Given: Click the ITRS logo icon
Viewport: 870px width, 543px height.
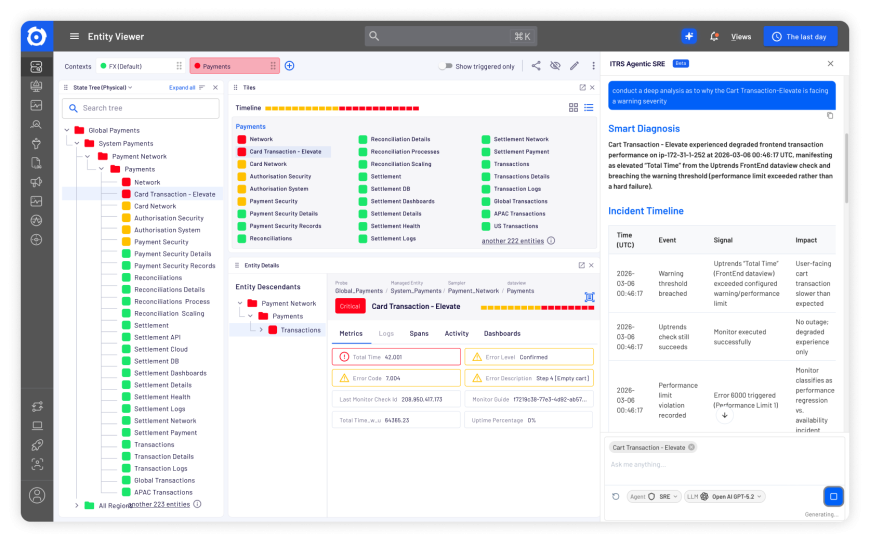Looking at the screenshot, I should 37,37.
